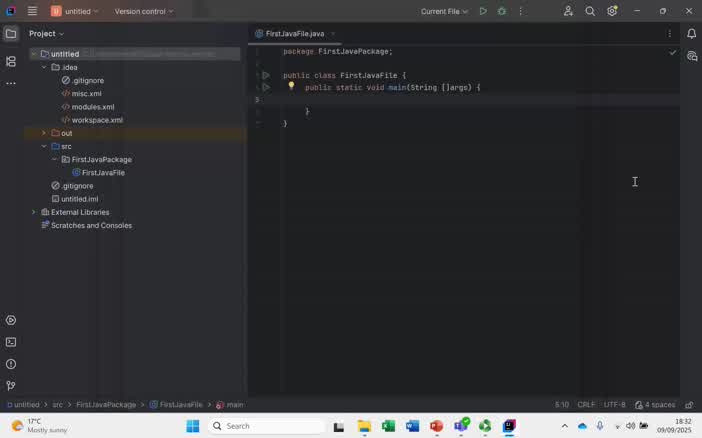The width and height of the screenshot is (702, 438).
Task: Open the untitled project dropdown
Action: click(75, 11)
